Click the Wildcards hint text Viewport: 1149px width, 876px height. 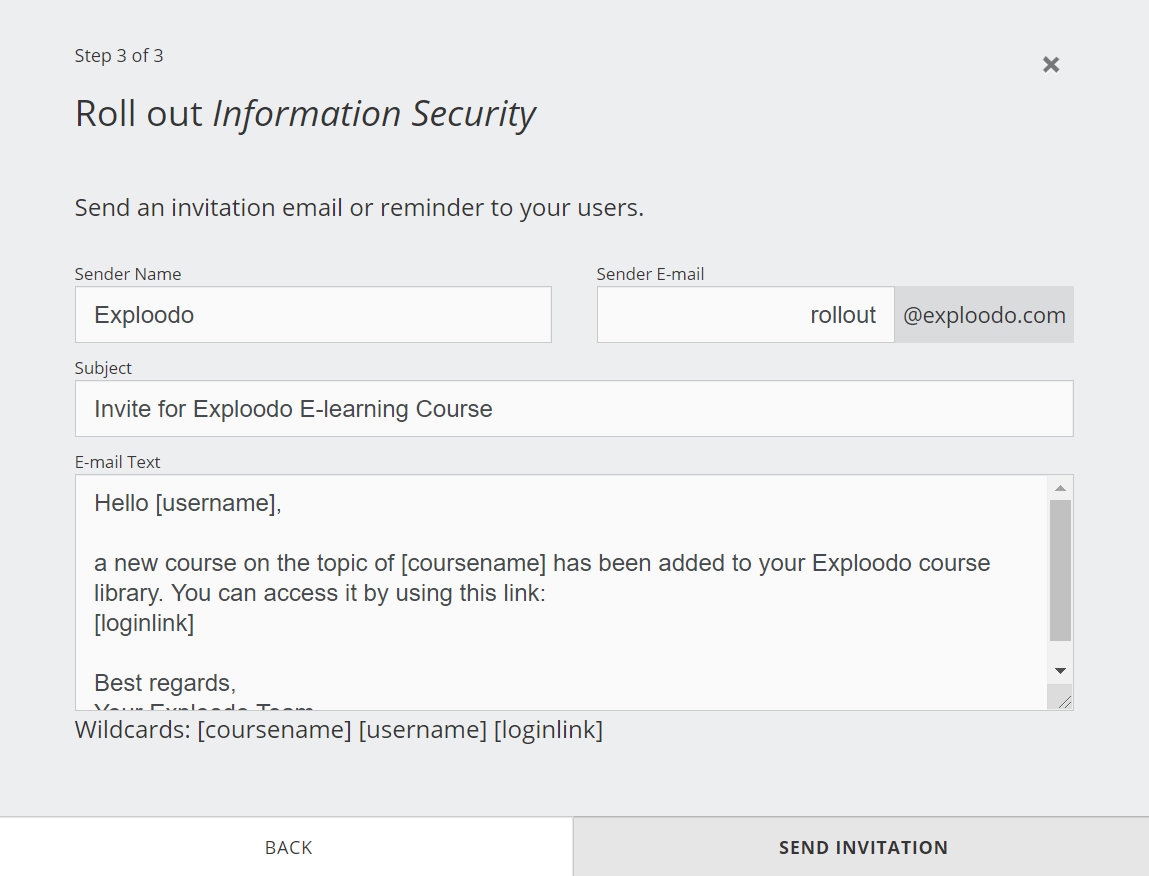point(339,730)
